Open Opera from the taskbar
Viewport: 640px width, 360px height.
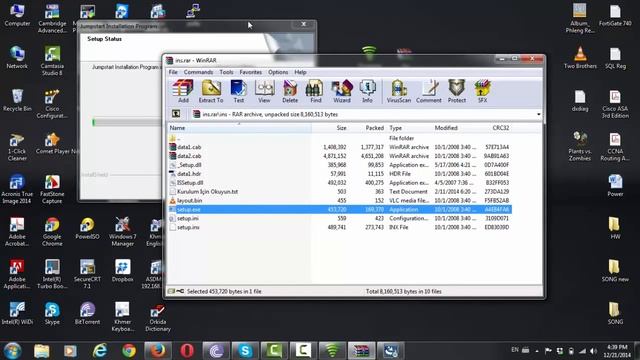click(187, 351)
